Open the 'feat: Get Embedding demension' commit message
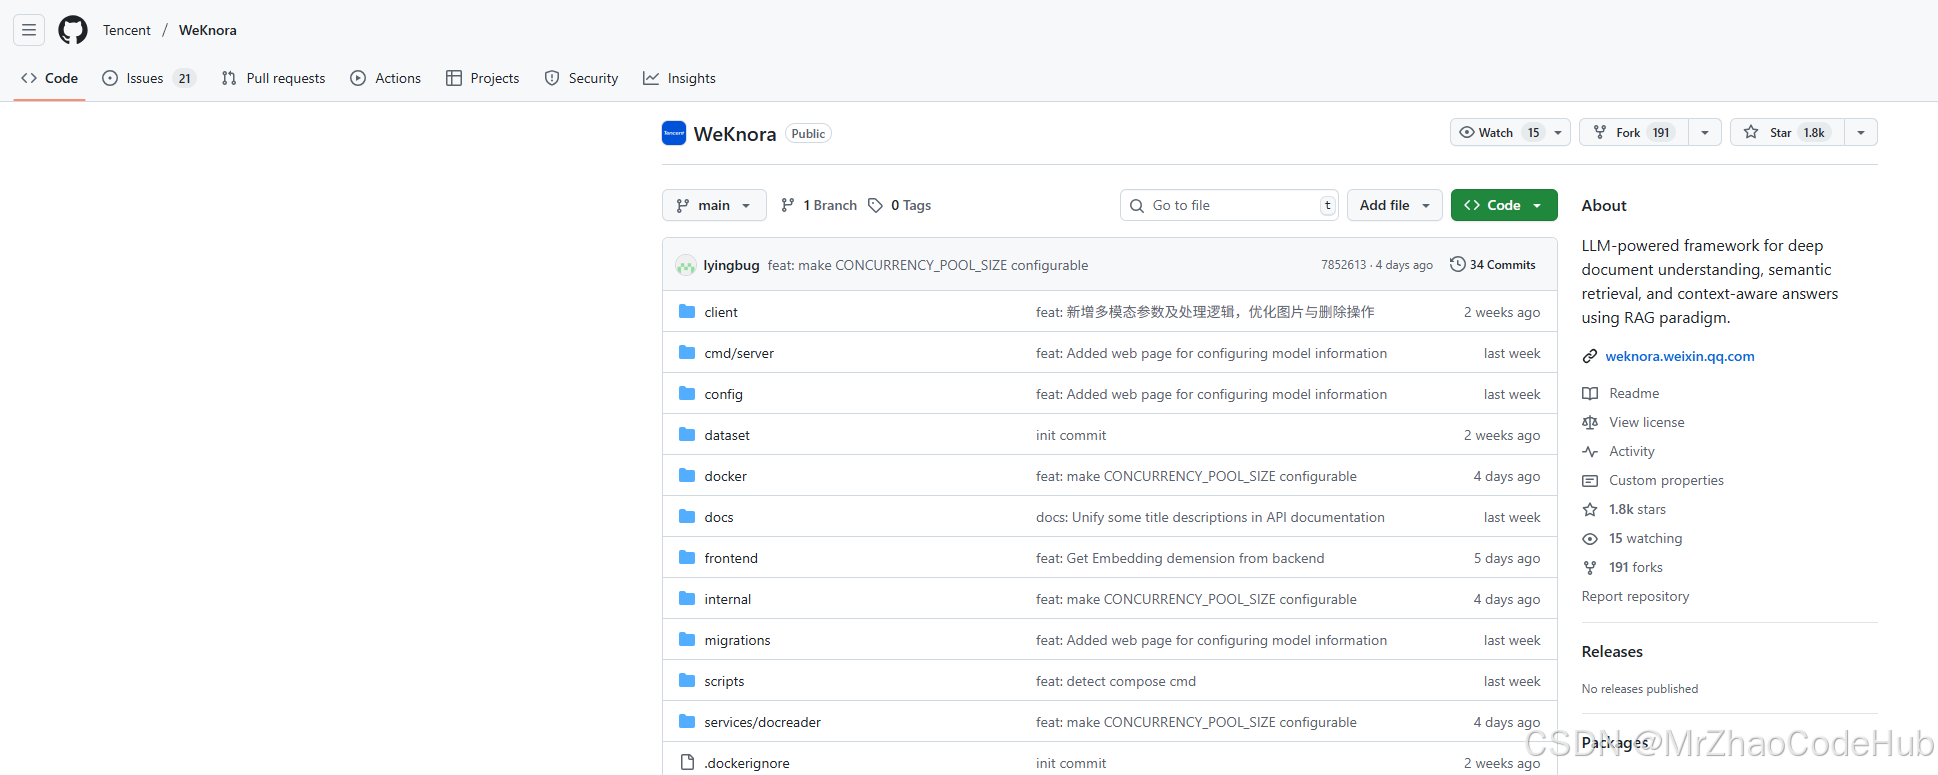This screenshot has width=1938, height=775. pos(1180,558)
